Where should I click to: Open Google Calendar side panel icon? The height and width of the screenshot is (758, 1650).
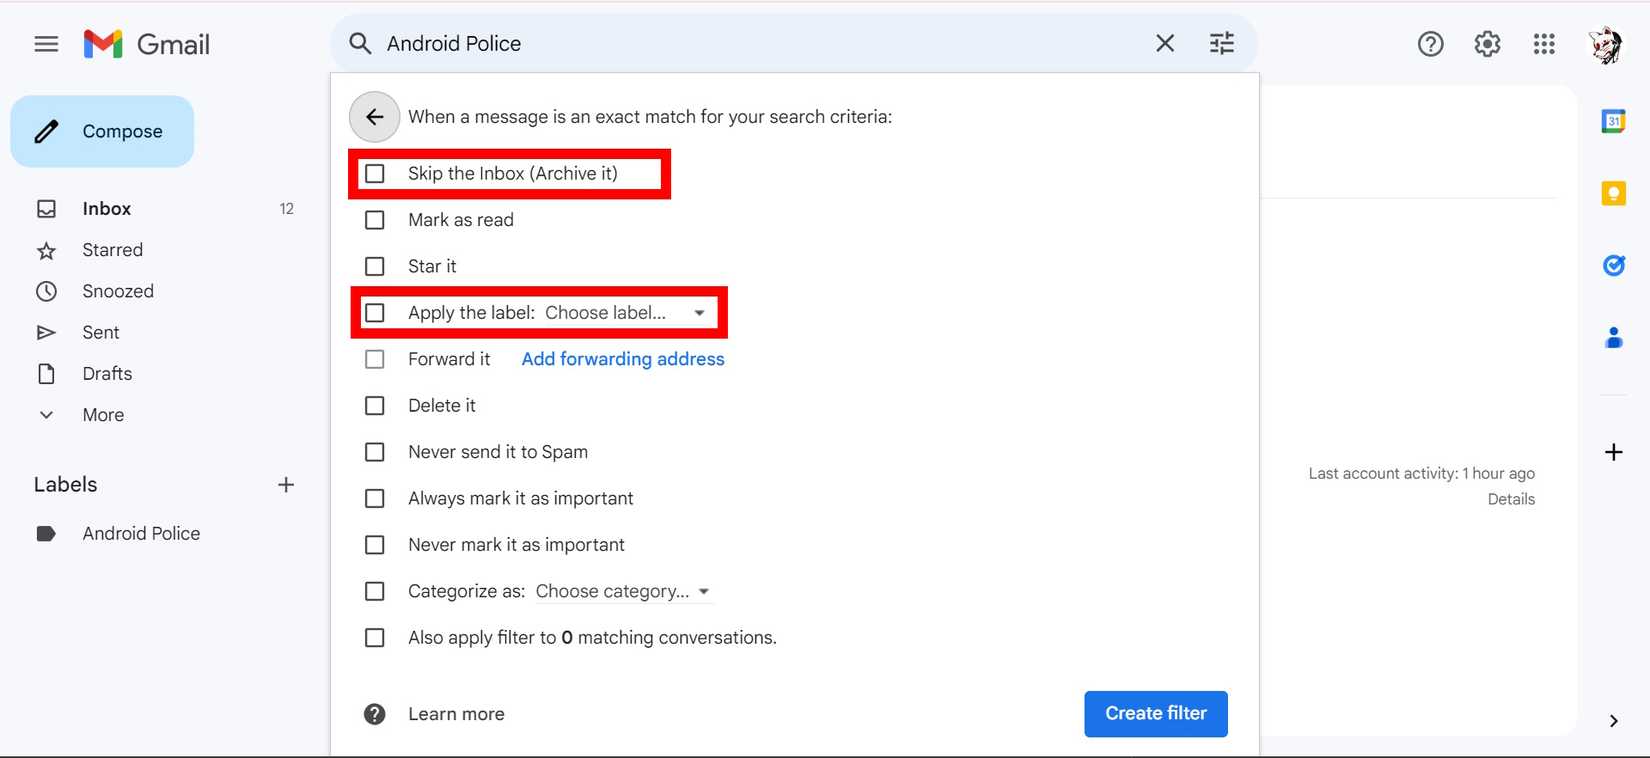click(1613, 121)
